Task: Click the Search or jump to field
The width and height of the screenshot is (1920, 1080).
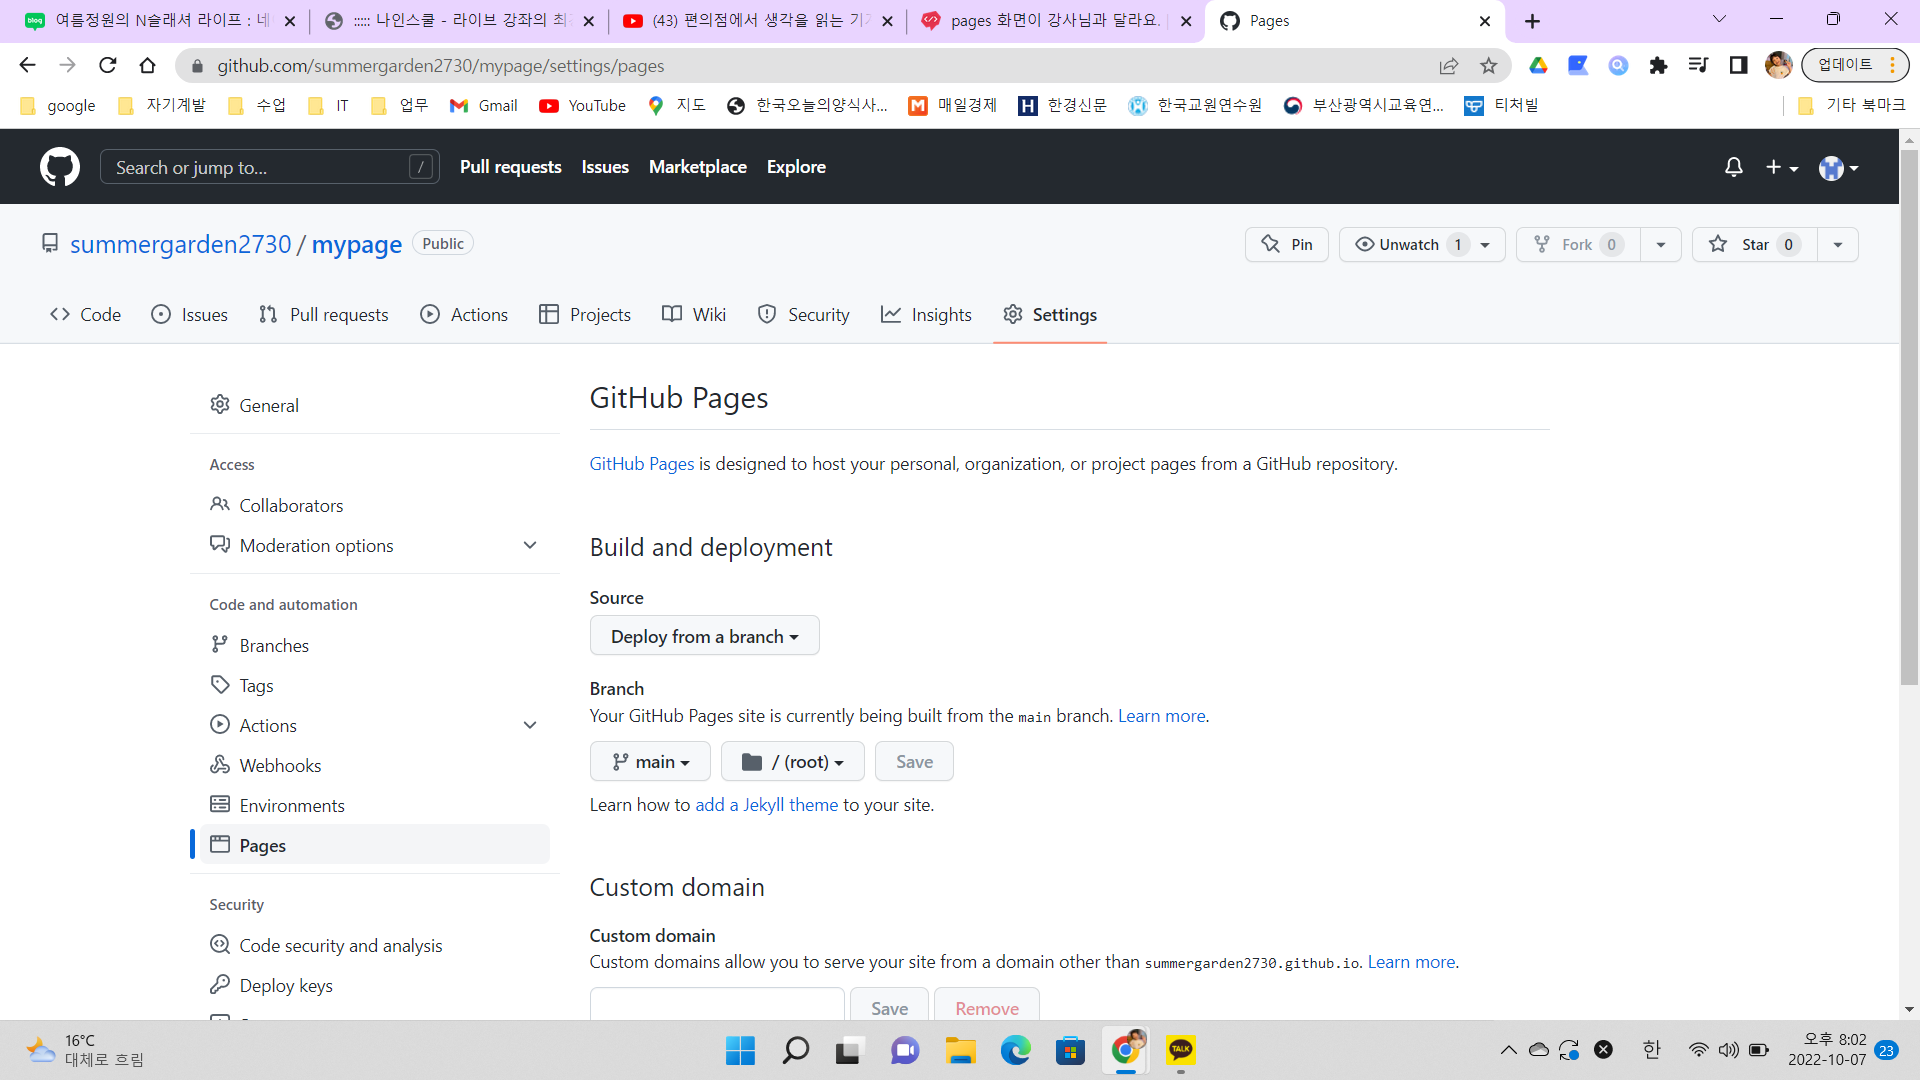Action: pyautogui.click(x=270, y=167)
